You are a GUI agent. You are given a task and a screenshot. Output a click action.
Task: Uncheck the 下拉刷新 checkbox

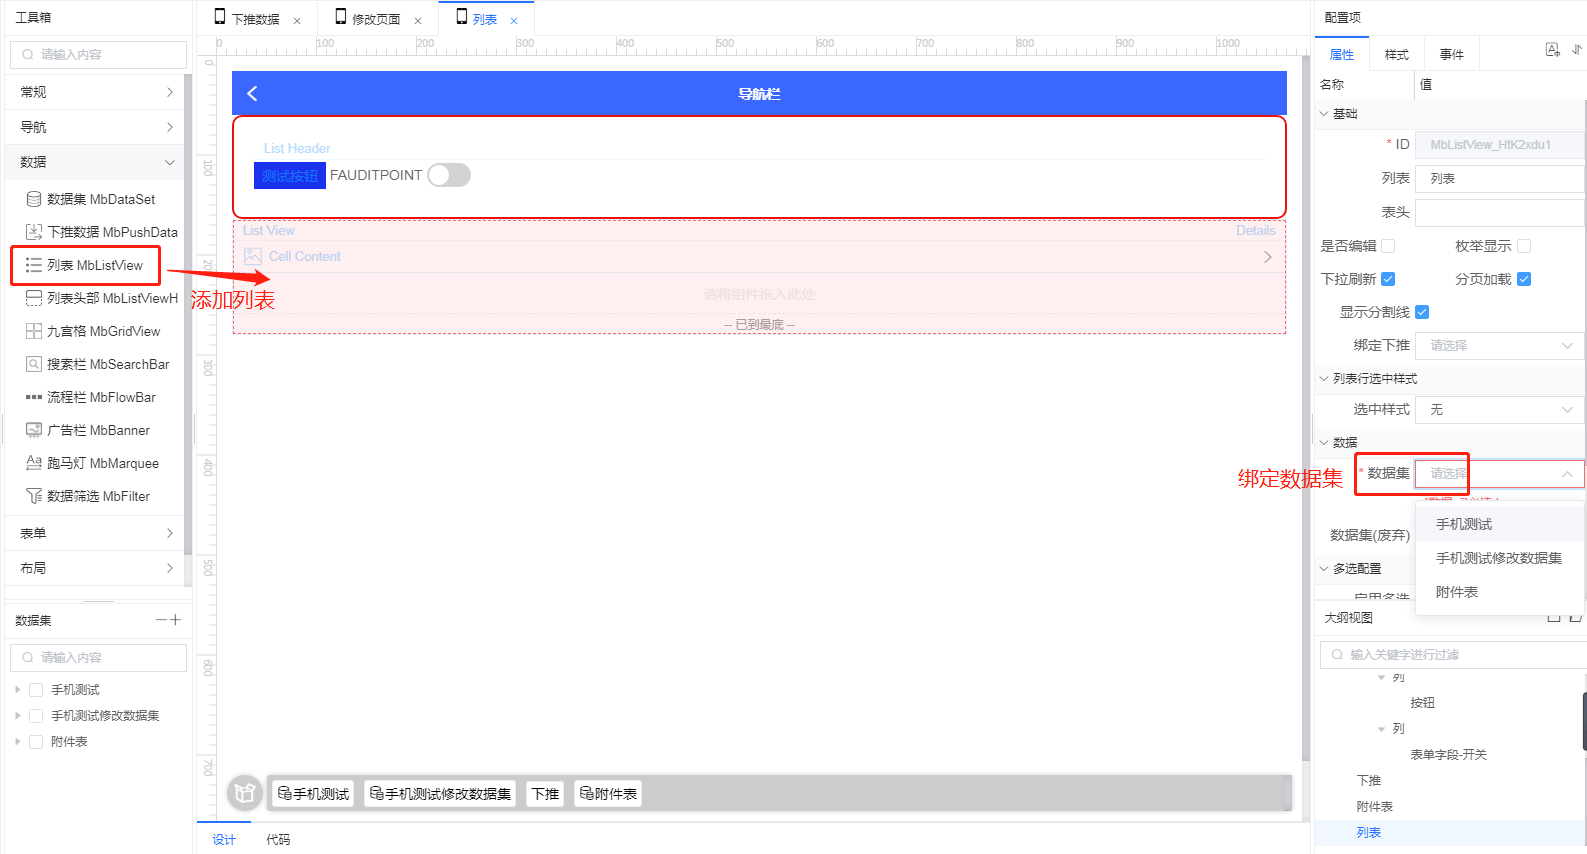[x=1388, y=279]
